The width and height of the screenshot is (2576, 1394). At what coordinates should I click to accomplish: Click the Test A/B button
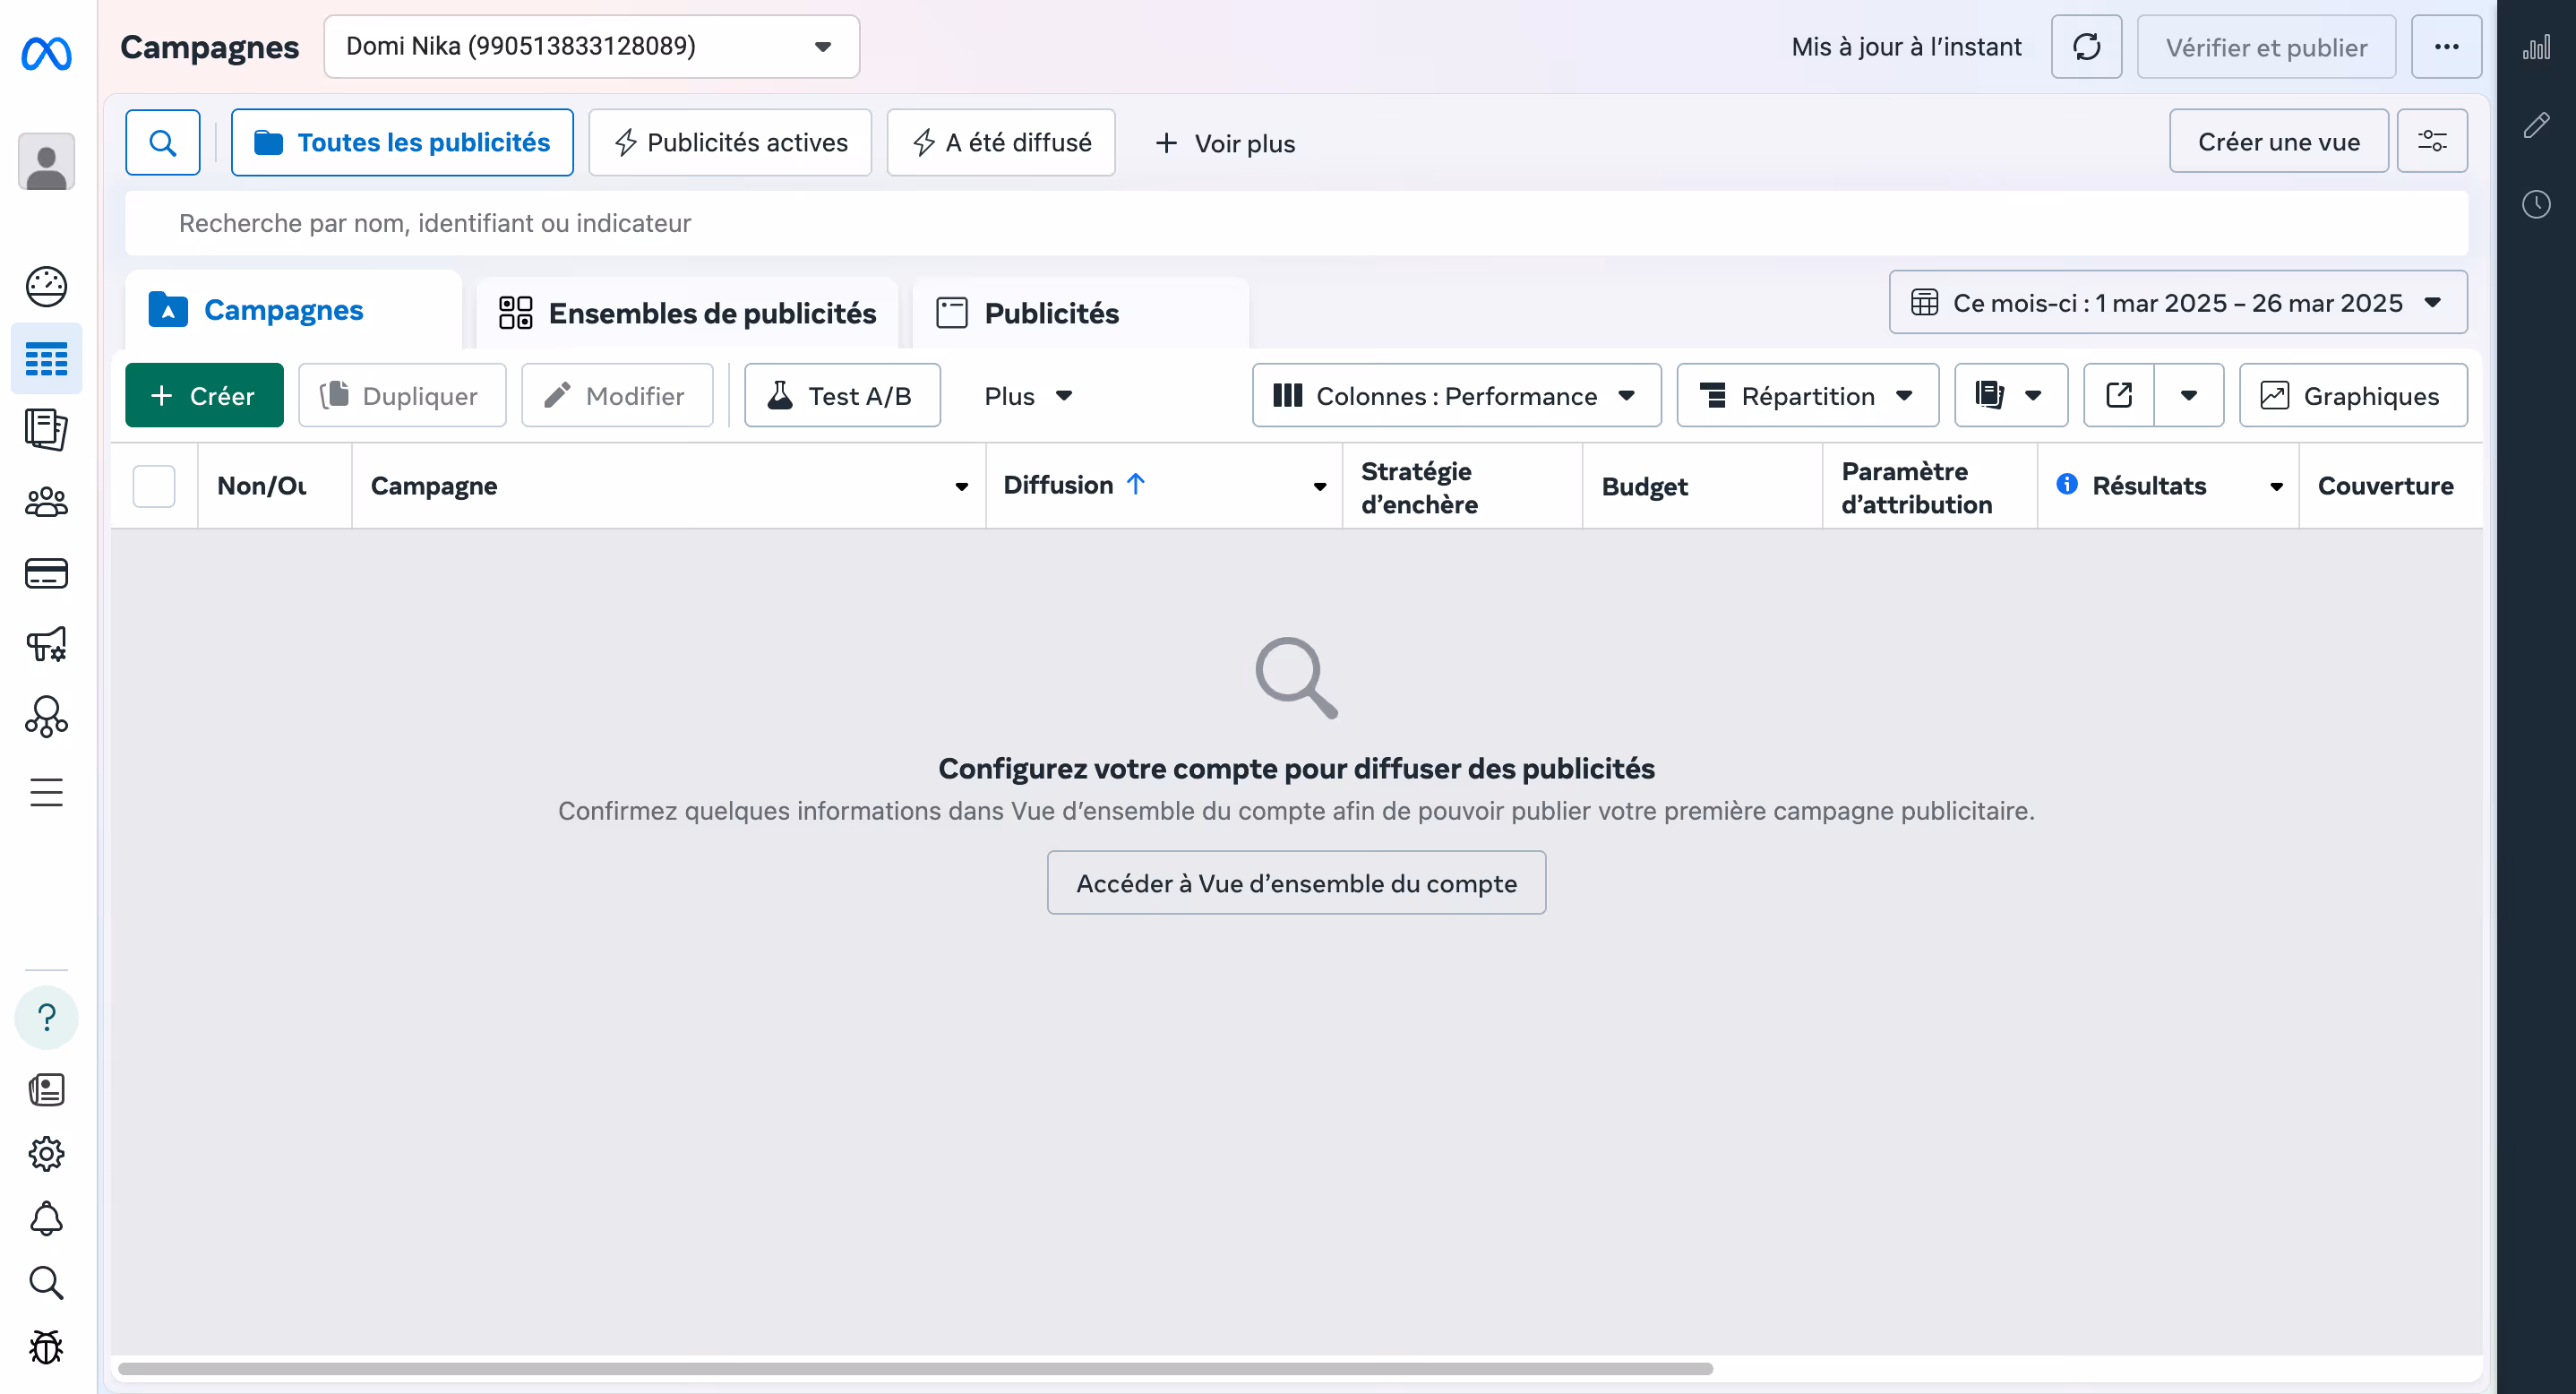842,395
